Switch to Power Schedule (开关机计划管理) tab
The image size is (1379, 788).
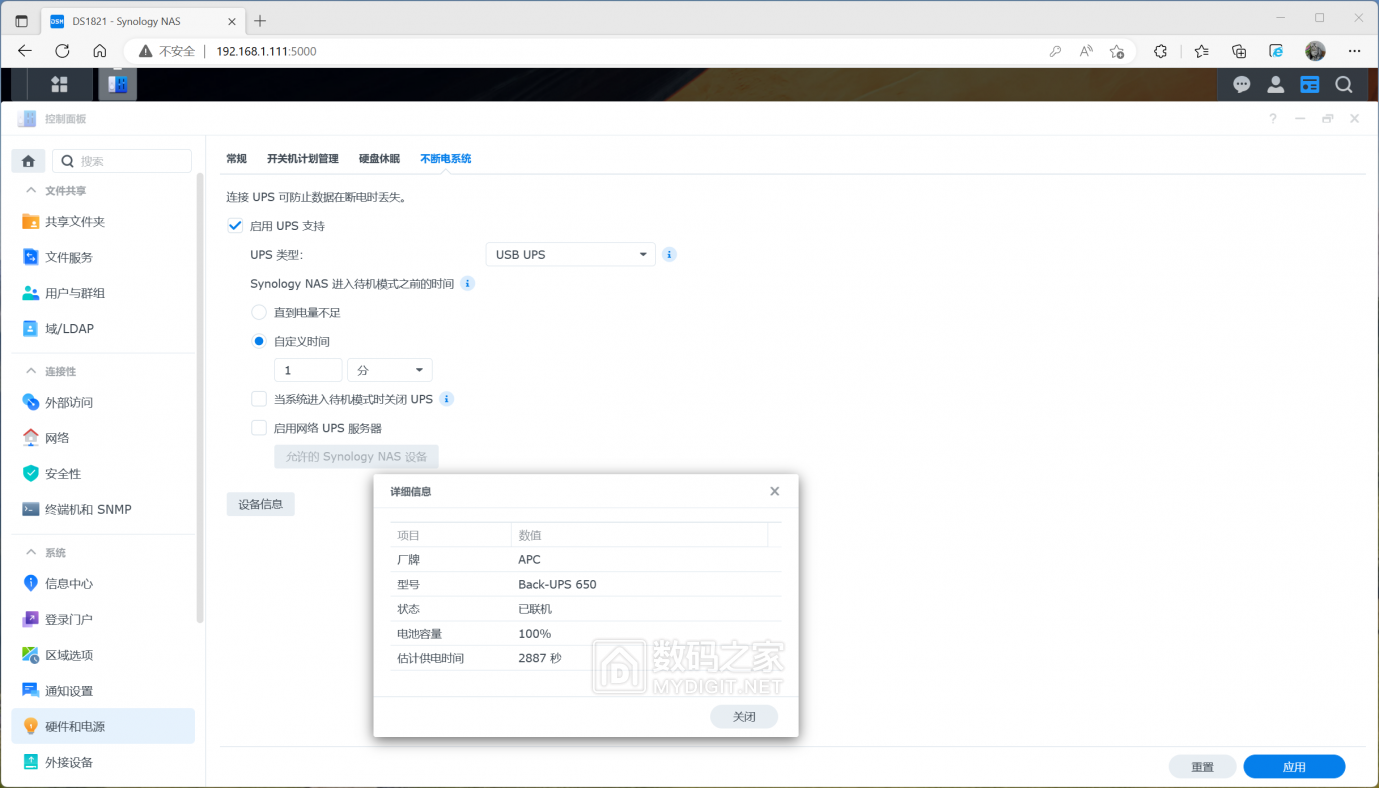303,159
